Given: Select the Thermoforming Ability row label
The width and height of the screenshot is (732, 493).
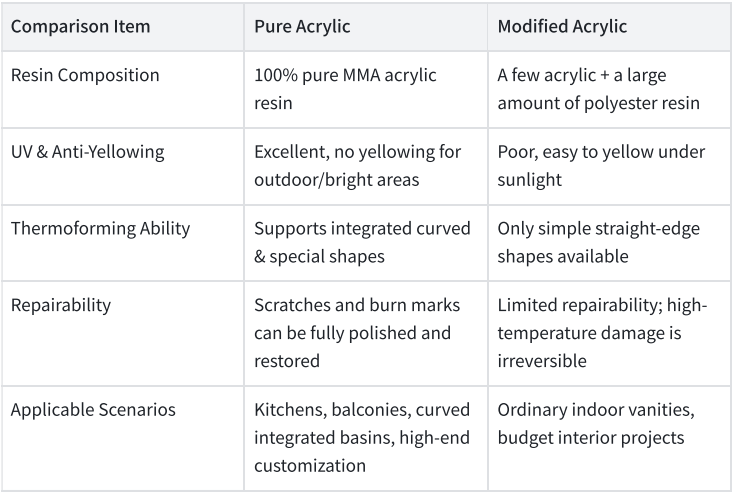Looking at the screenshot, I should tap(100, 228).
